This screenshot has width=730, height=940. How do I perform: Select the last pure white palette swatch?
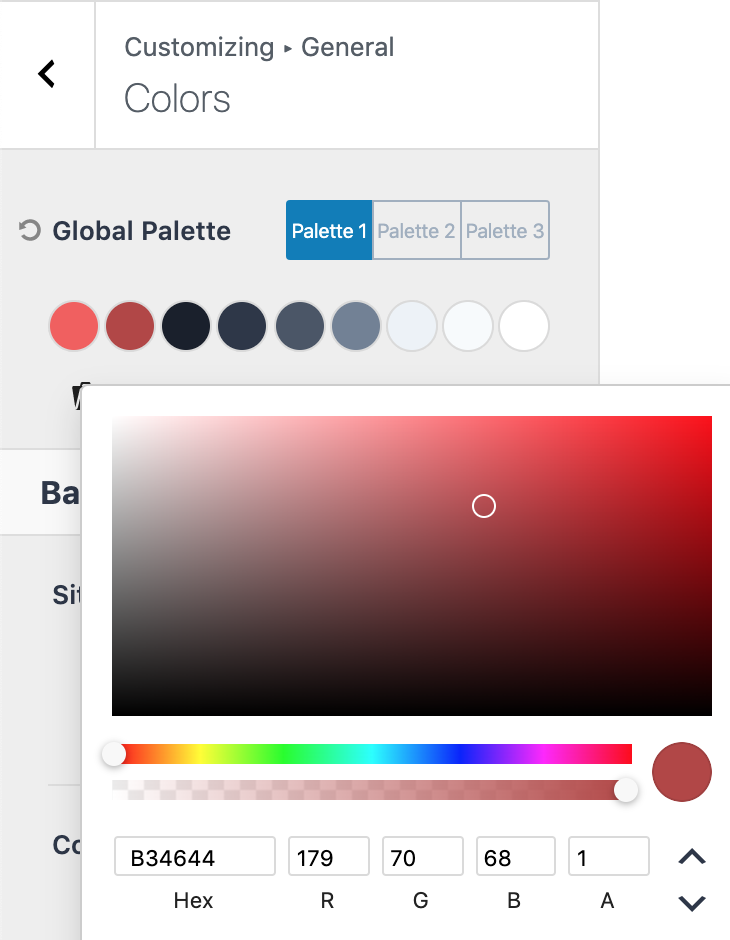524,327
